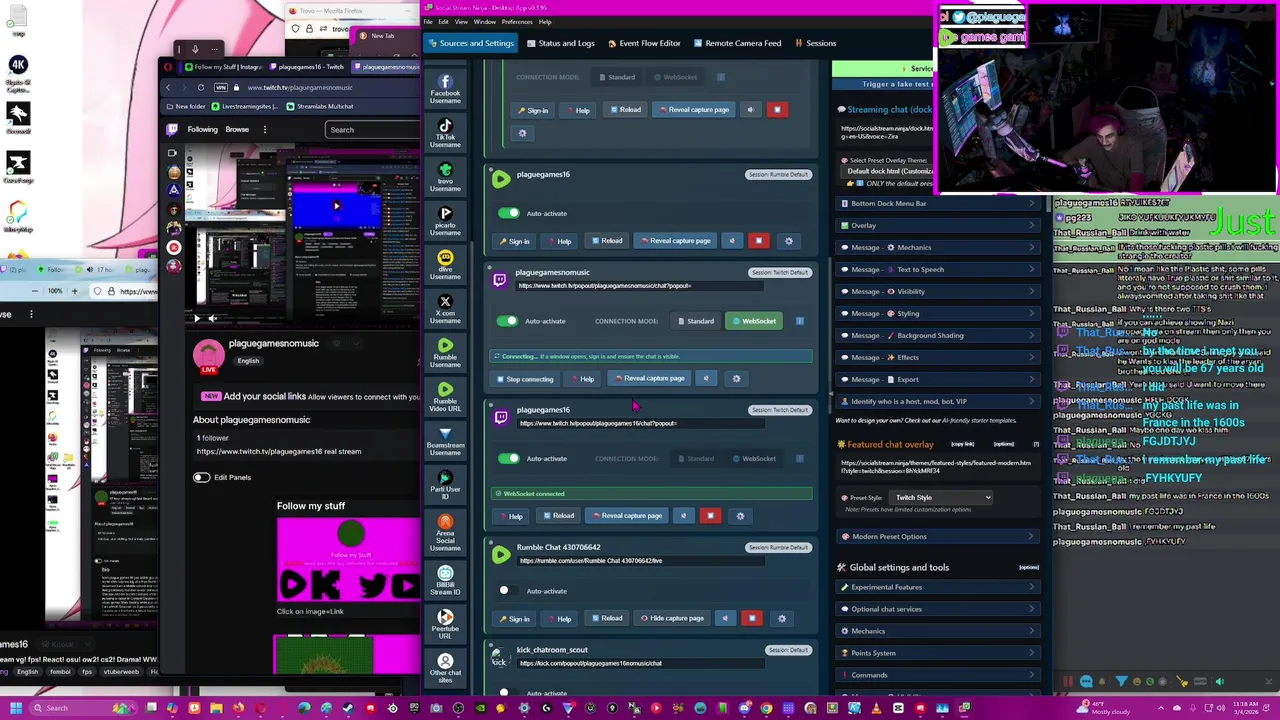Click Reveal capture page for plaguegames16 Twitch
The width and height of the screenshot is (1280, 720).
(626, 516)
